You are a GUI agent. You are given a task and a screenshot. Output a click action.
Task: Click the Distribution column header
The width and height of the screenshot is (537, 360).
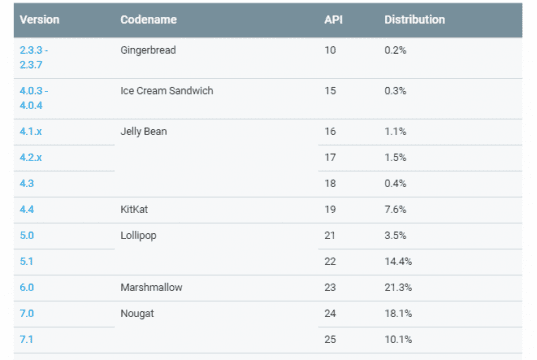pos(415,20)
